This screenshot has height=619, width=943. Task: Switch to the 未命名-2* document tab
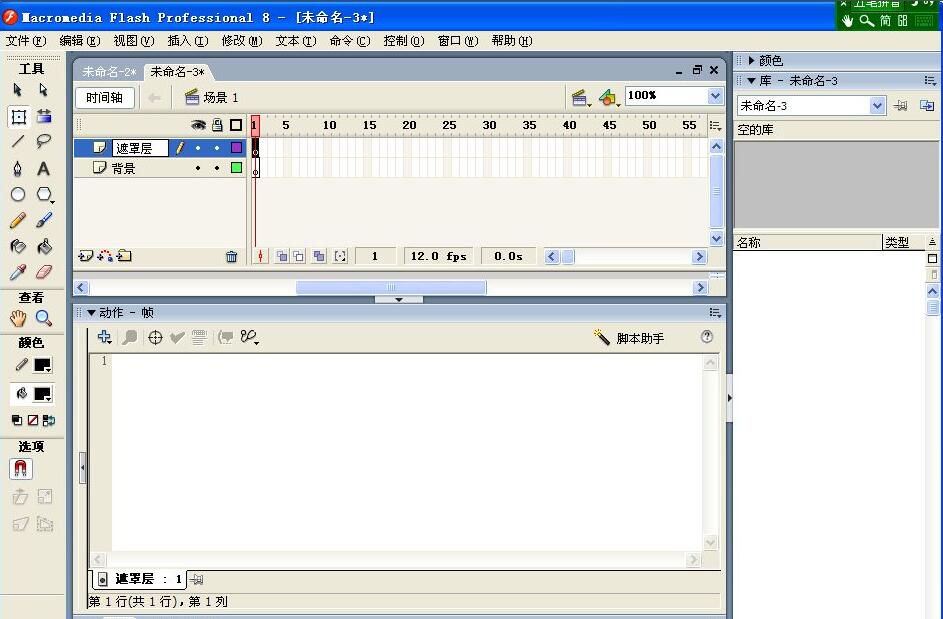109,72
